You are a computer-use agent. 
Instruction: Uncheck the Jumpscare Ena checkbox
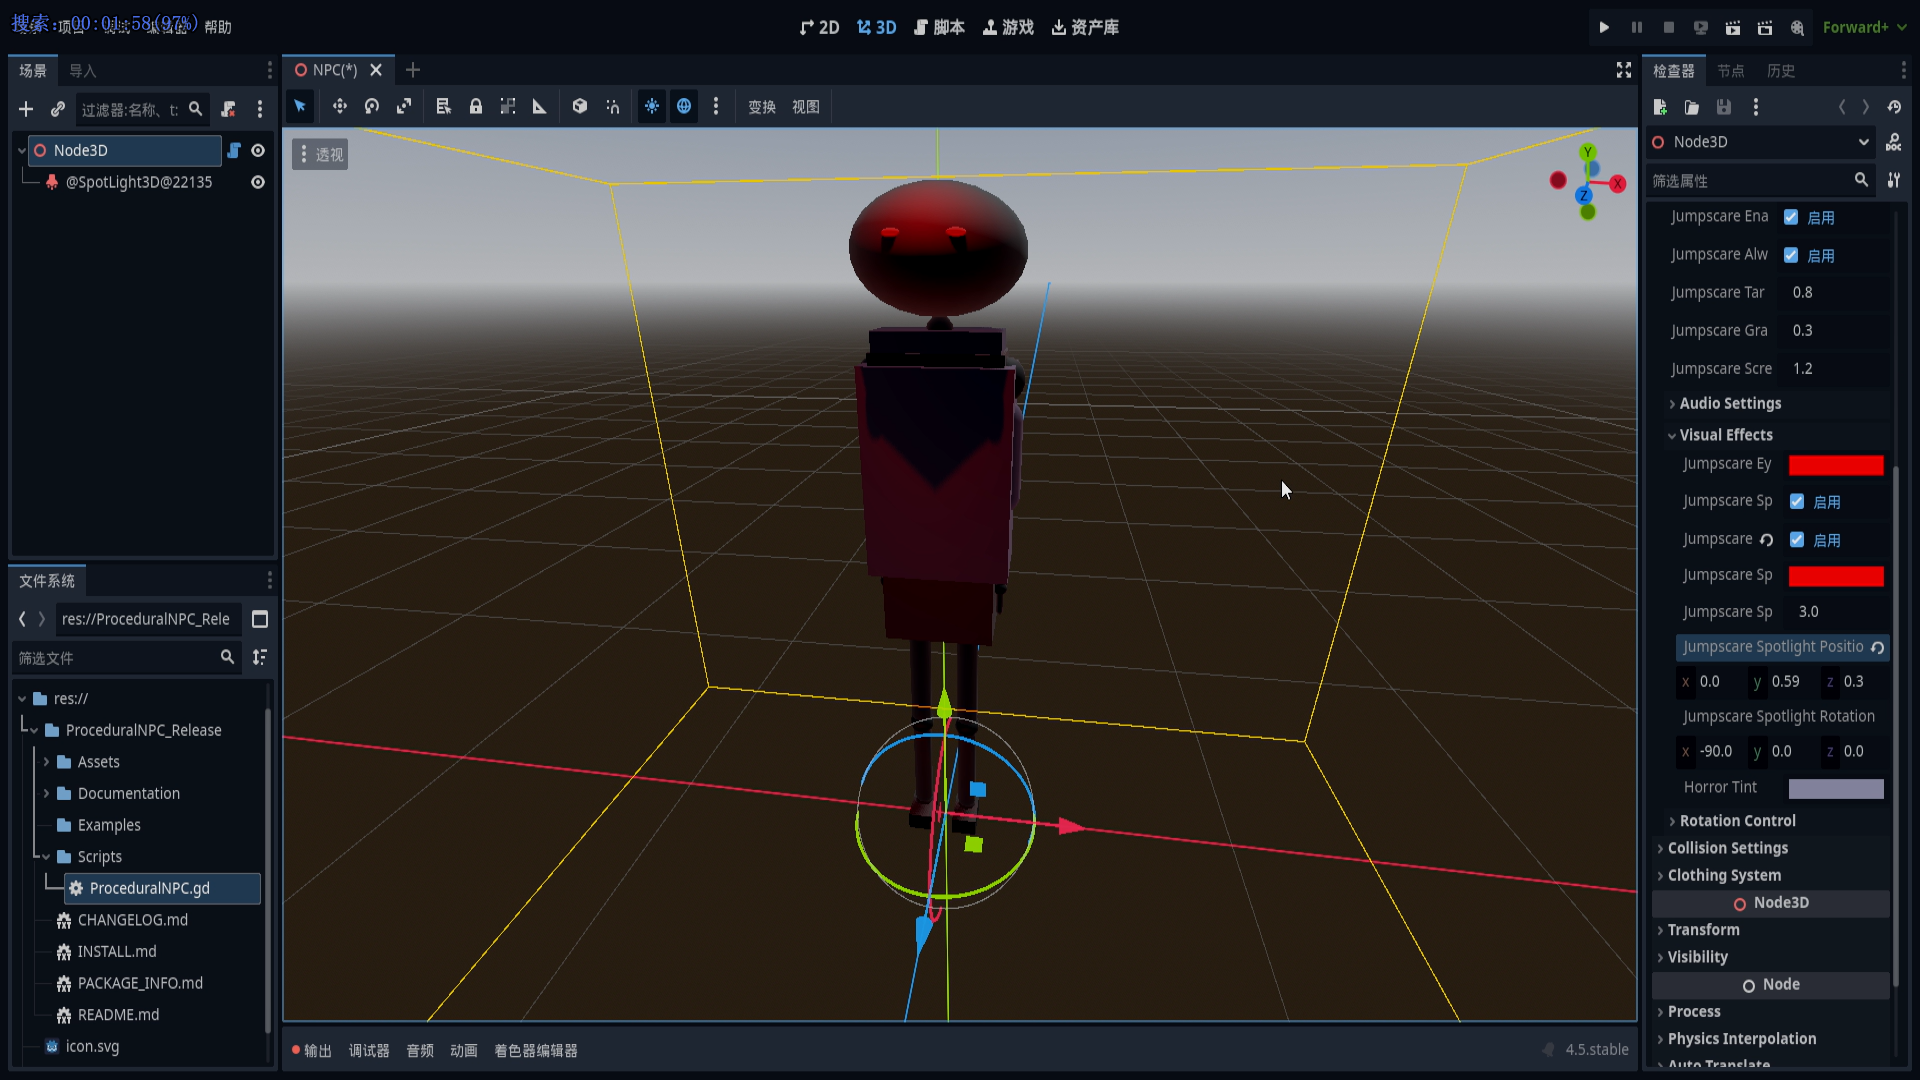tap(1791, 217)
